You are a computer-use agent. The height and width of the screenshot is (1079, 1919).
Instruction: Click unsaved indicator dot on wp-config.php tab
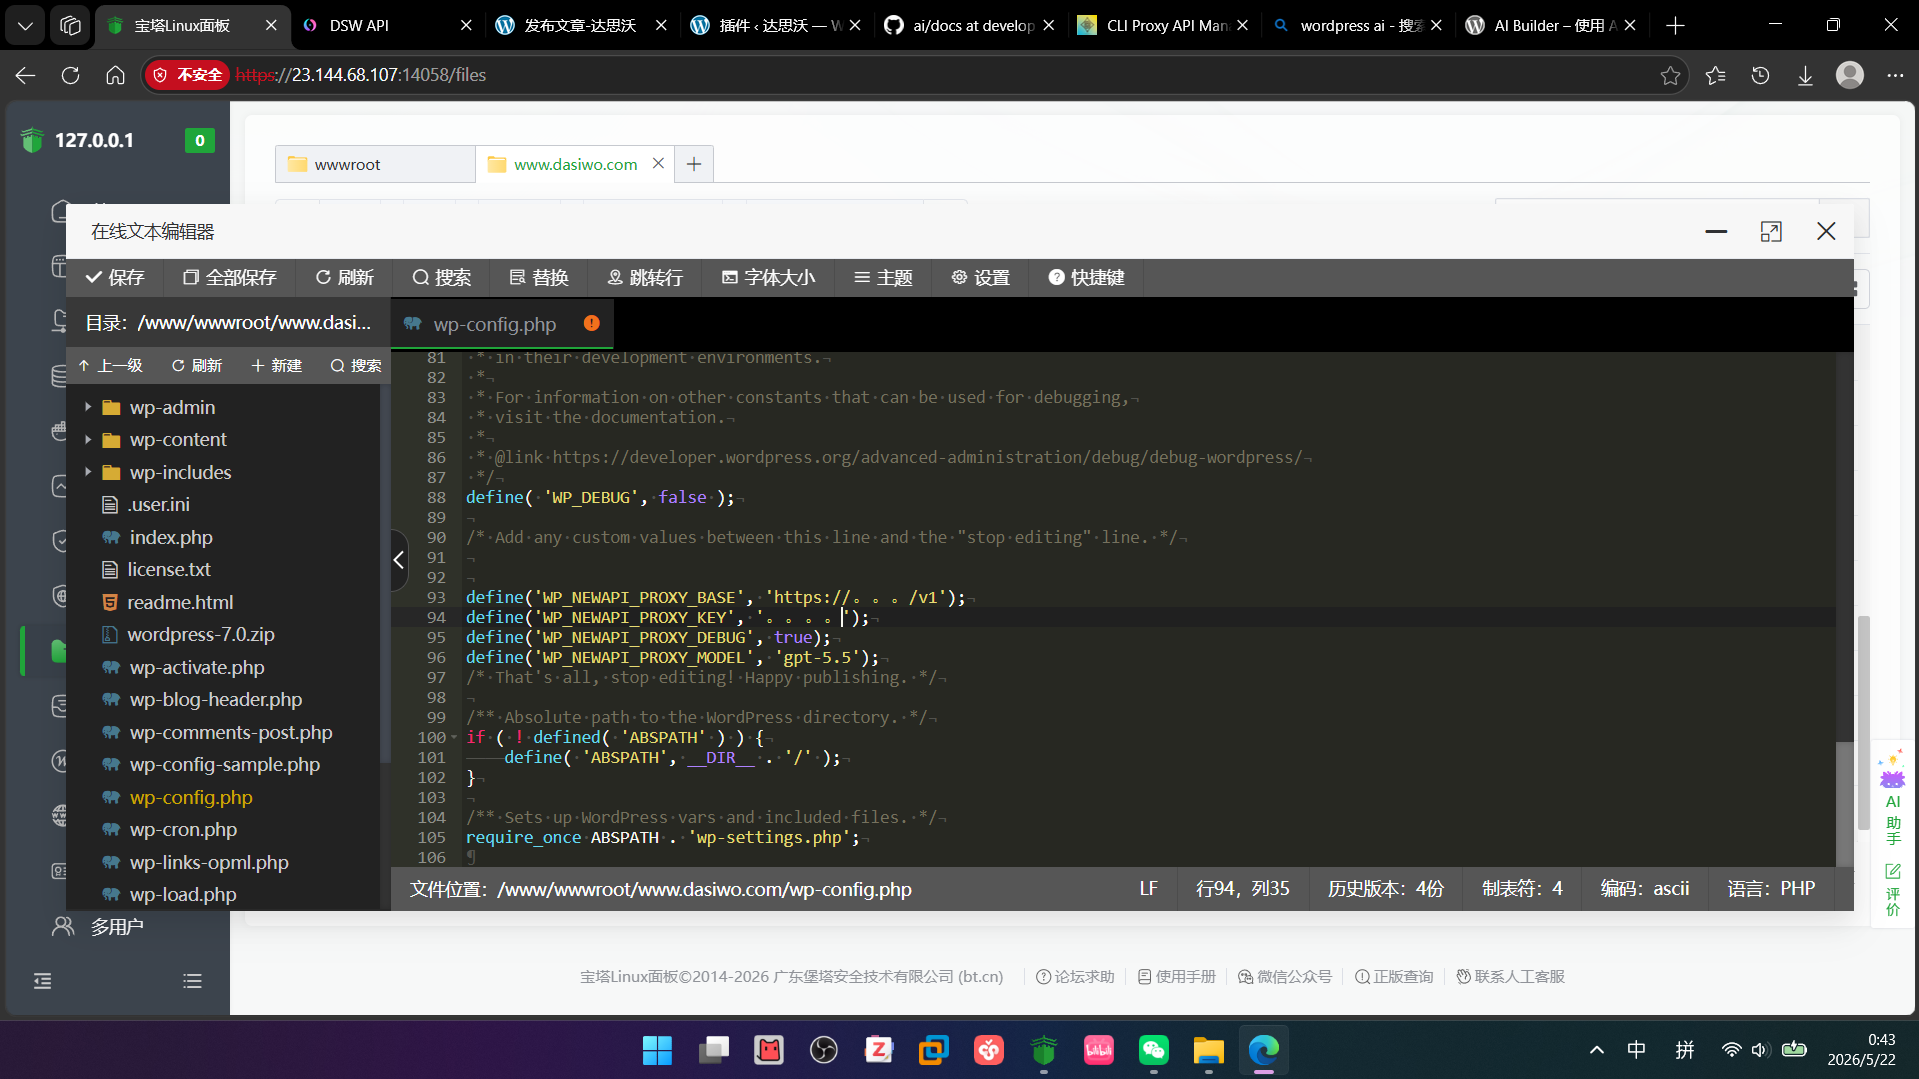(591, 323)
